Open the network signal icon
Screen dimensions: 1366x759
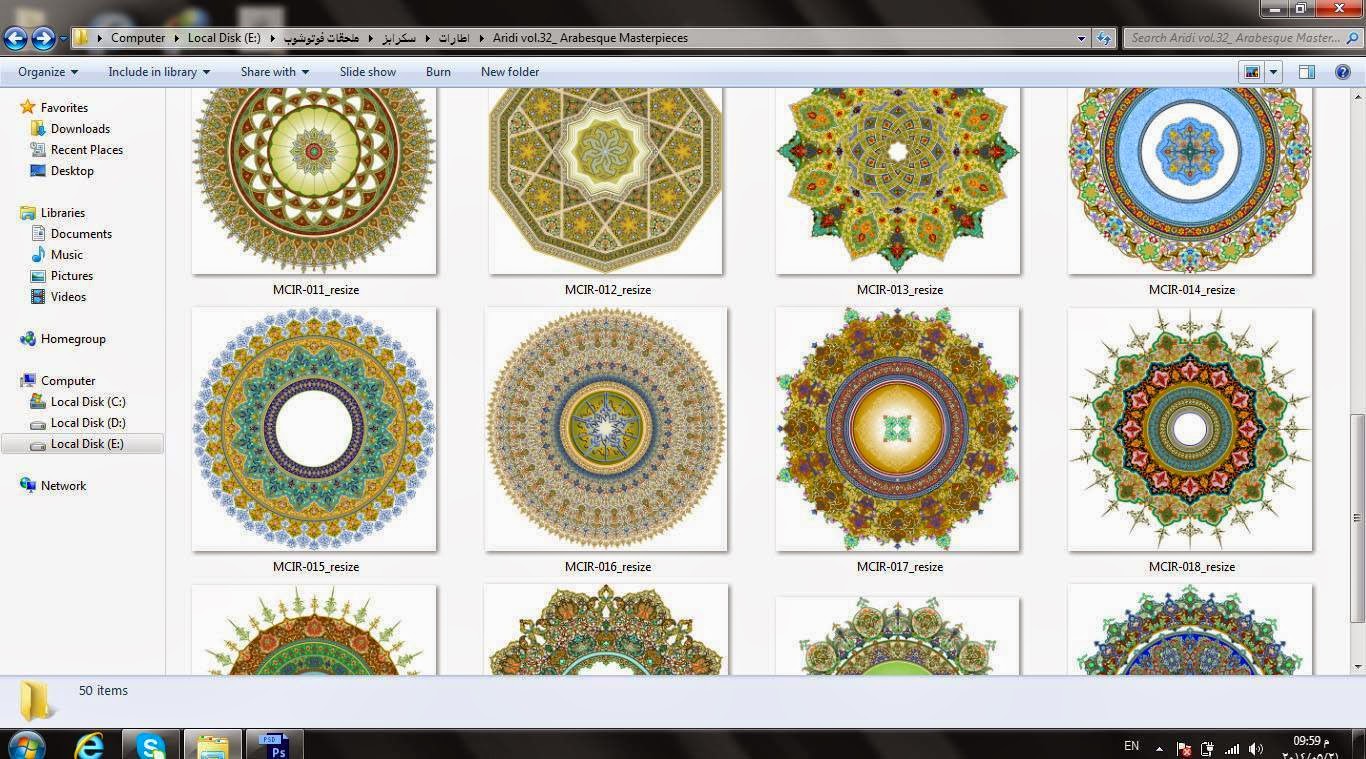click(1232, 748)
